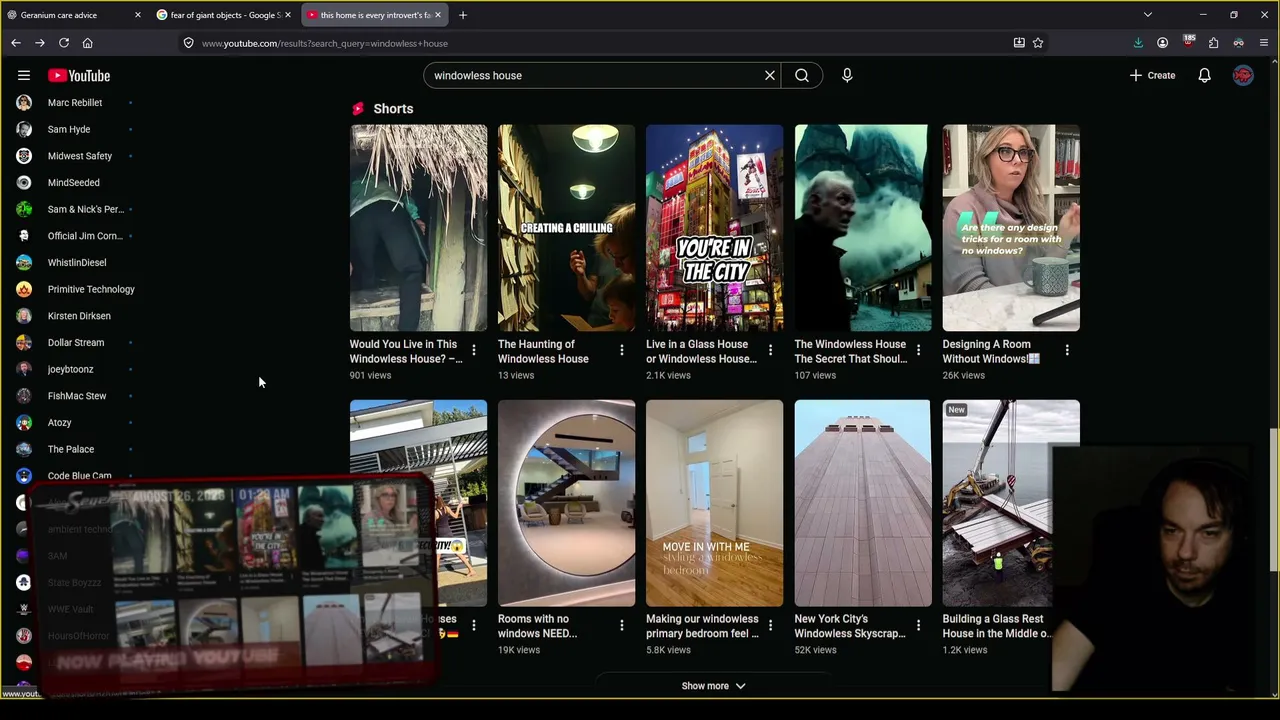Go forward in browser history
Image resolution: width=1280 pixels, height=720 pixels.
40,43
